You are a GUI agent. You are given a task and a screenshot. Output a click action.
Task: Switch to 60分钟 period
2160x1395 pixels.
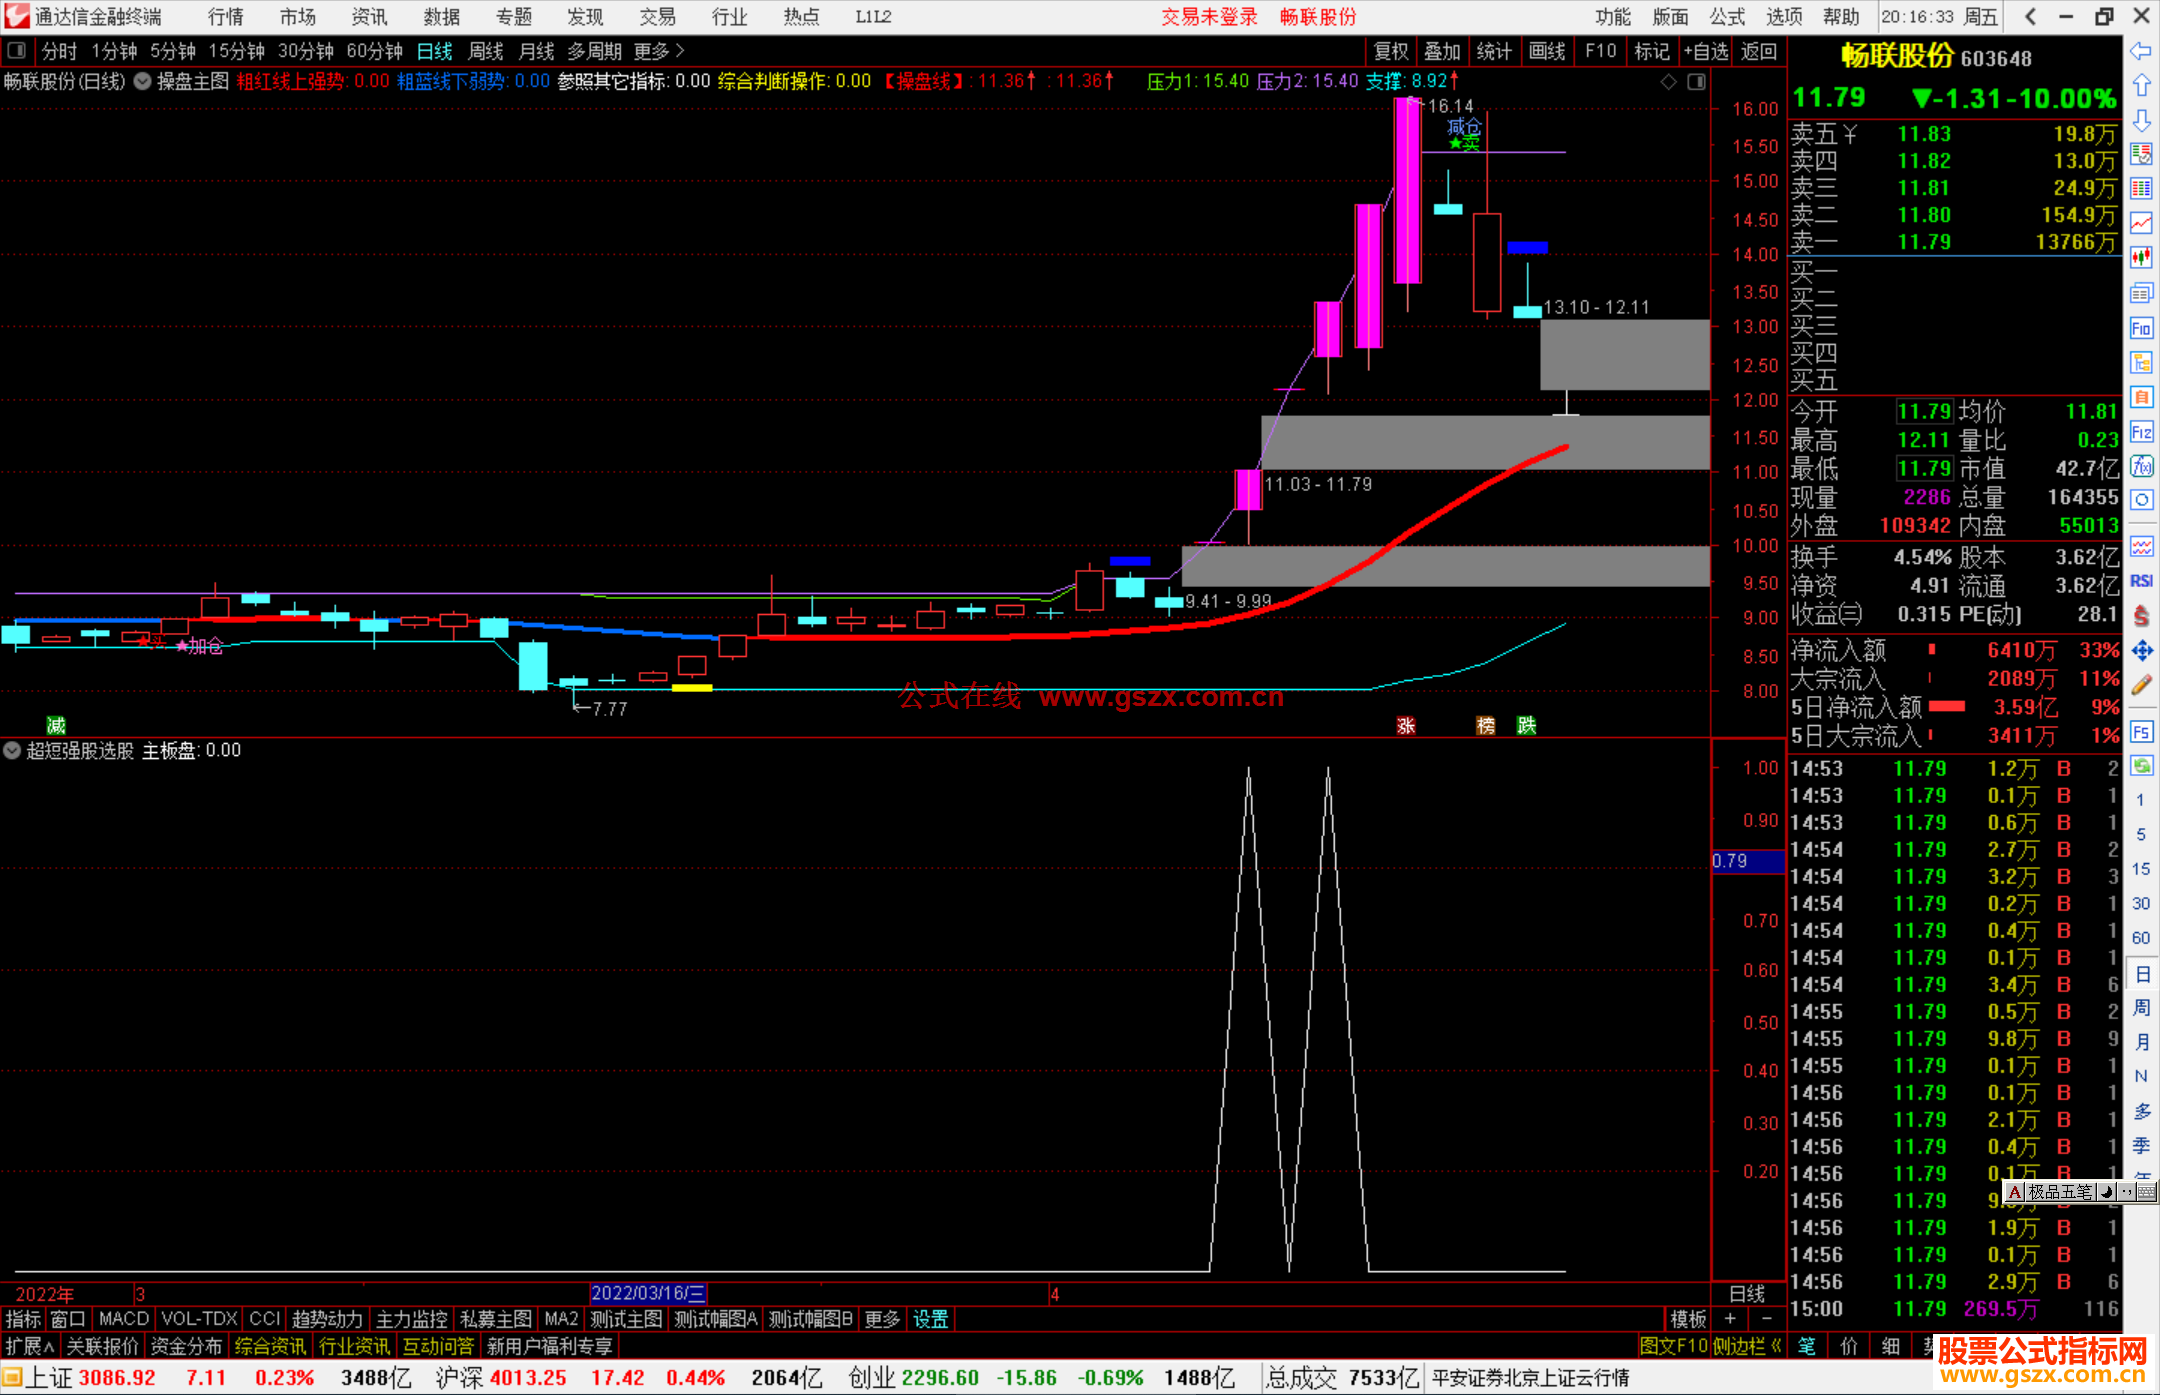coord(374,51)
